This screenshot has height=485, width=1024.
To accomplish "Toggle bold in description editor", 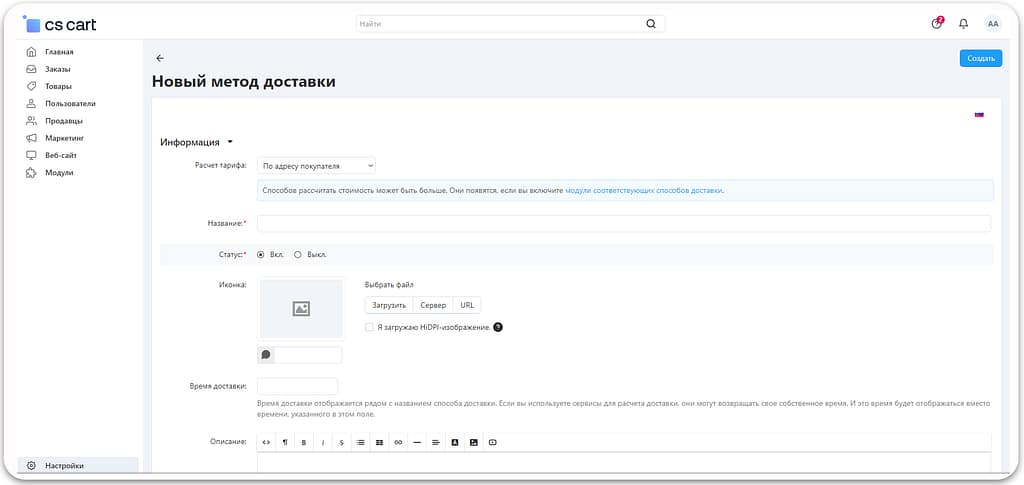I will pyautogui.click(x=303, y=442).
